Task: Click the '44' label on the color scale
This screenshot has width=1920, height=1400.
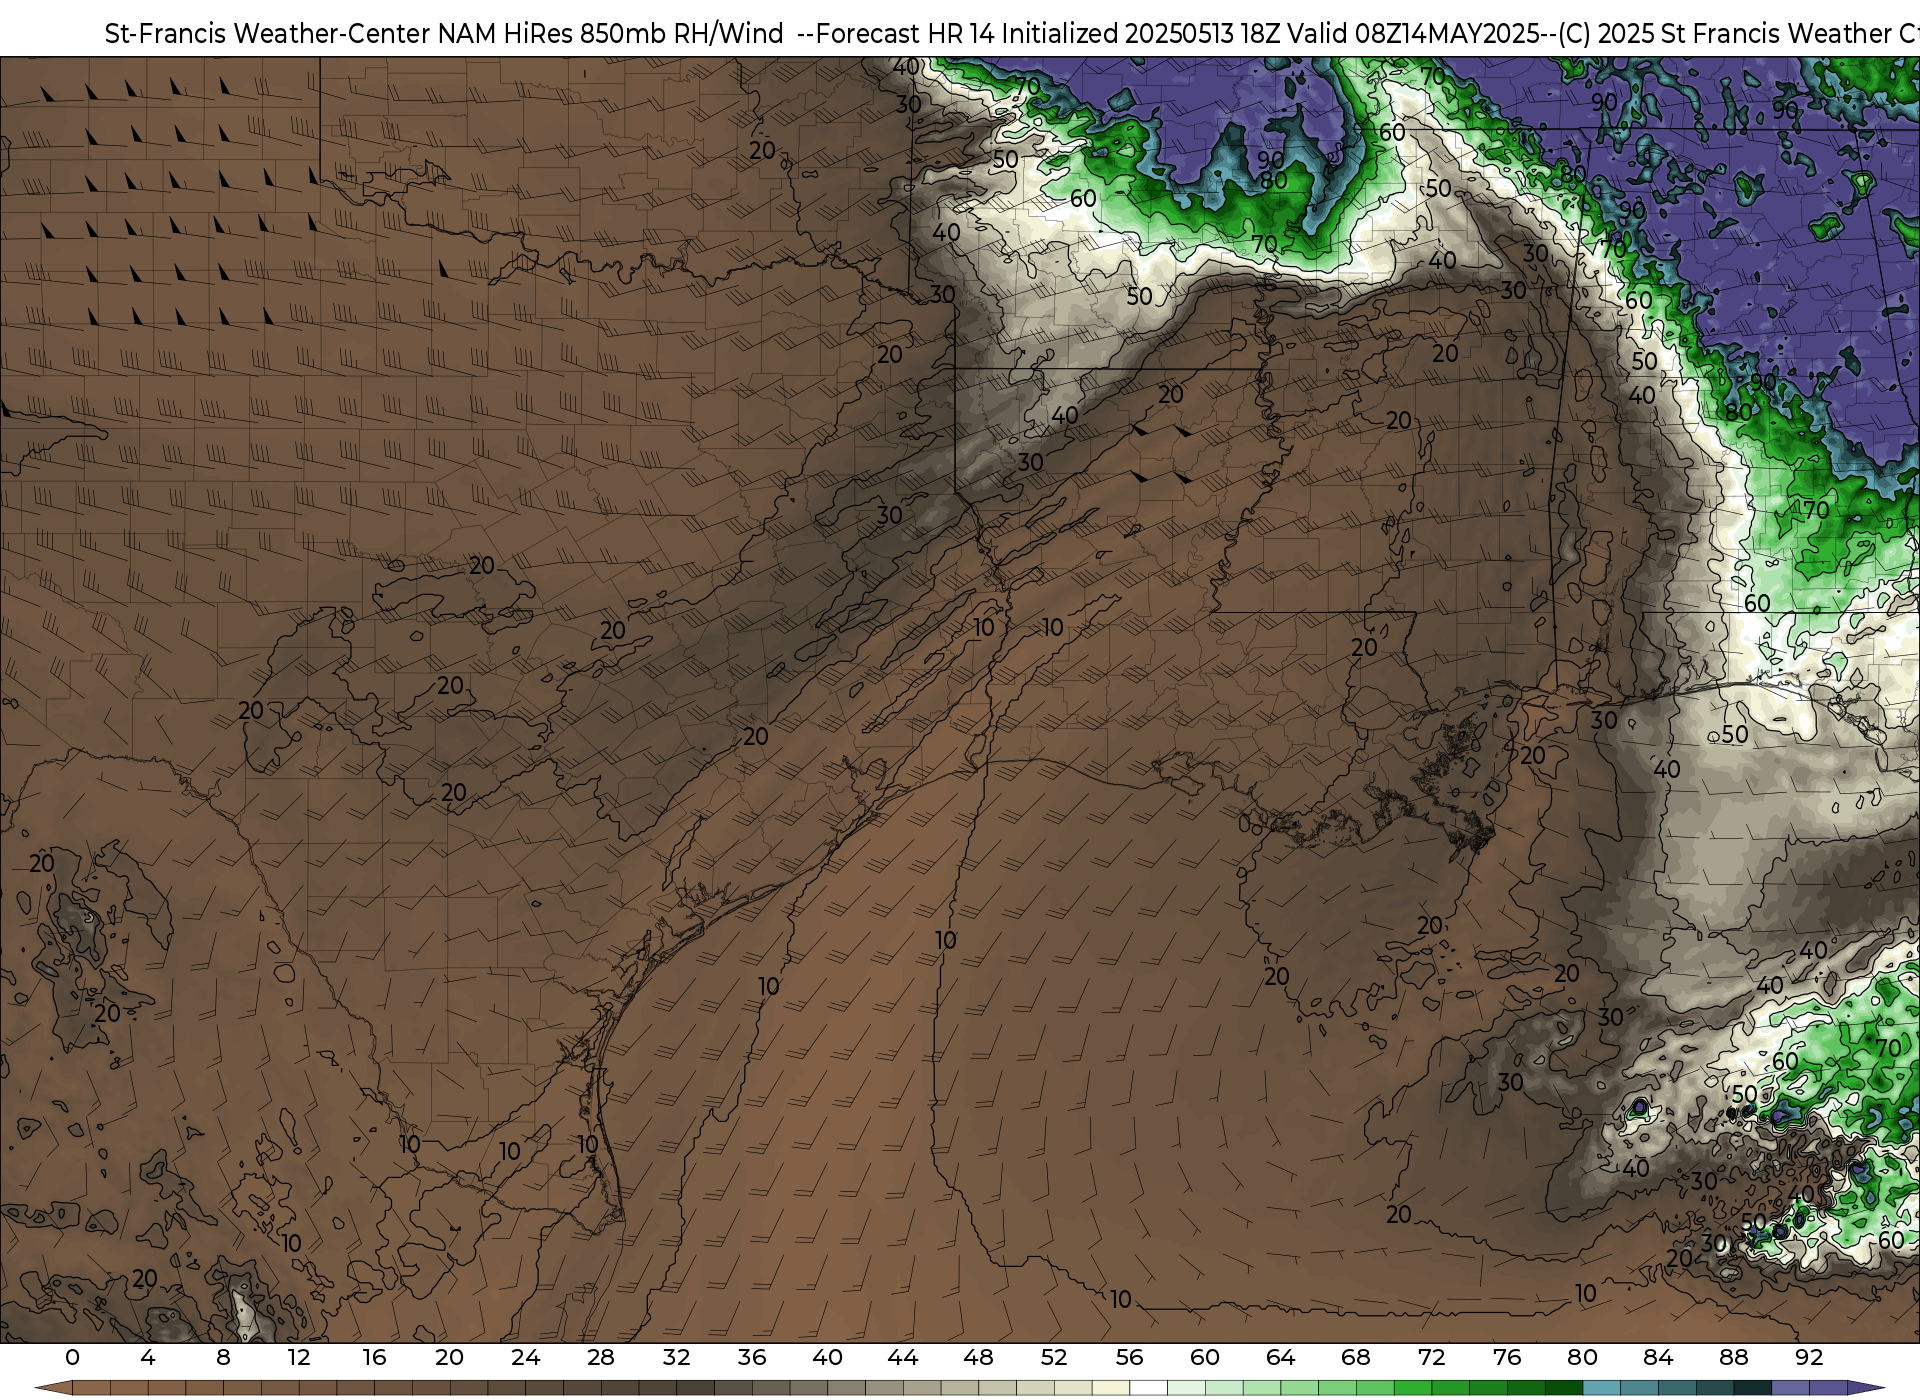Action: point(902,1357)
